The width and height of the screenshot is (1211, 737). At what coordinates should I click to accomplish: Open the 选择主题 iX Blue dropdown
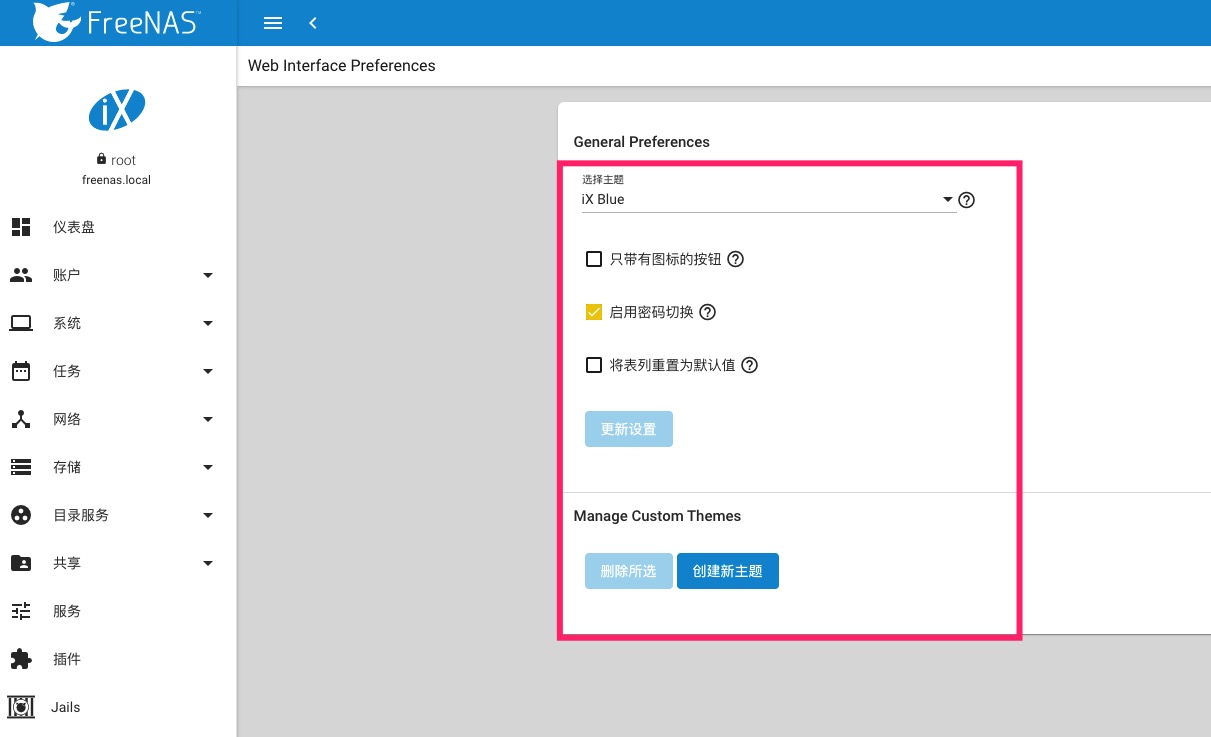768,200
